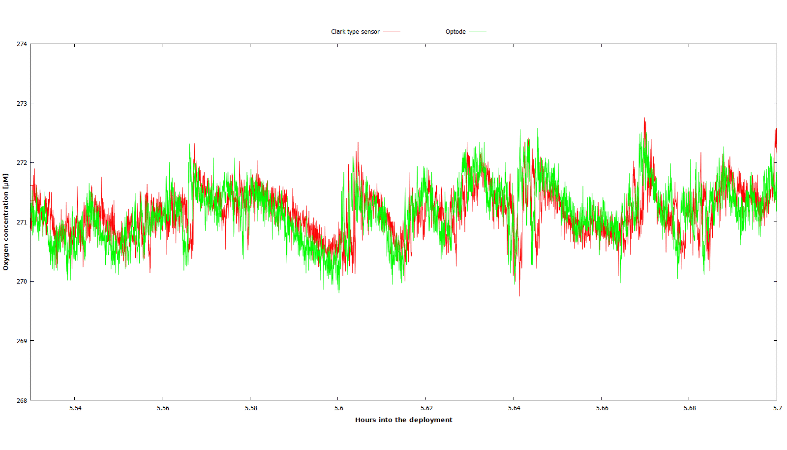Click the 5.56 x-axis tick label
The height and width of the screenshot is (450, 787).
tap(164, 408)
